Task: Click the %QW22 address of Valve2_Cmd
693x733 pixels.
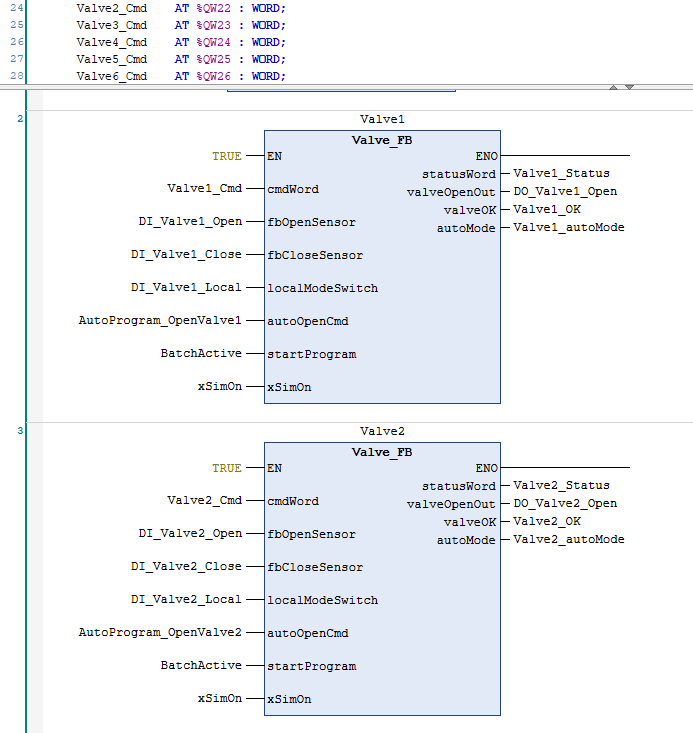Action: coord(213,8)
